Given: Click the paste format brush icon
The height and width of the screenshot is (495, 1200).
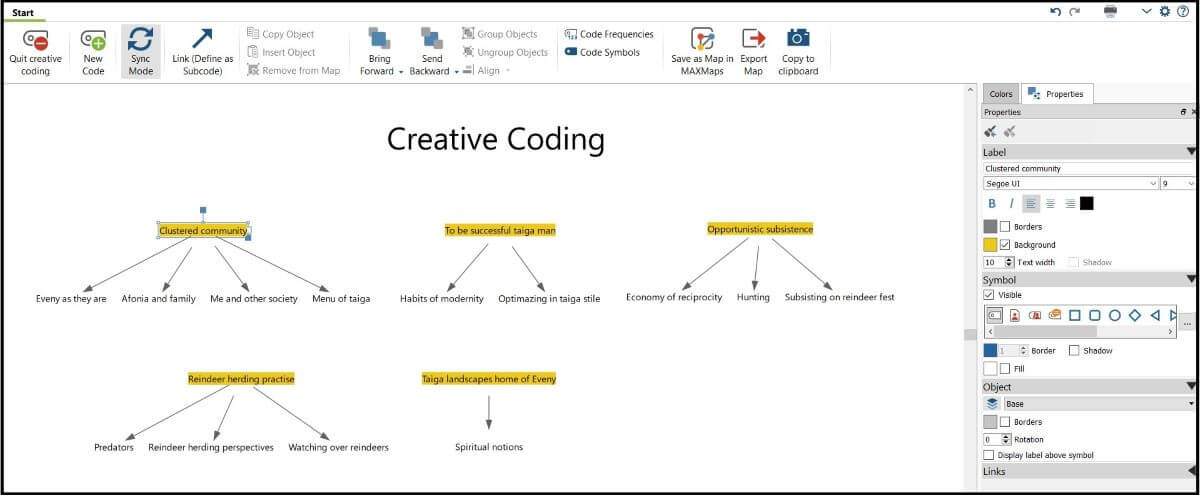Looking at the screenshot, I should pos(1010,131).
